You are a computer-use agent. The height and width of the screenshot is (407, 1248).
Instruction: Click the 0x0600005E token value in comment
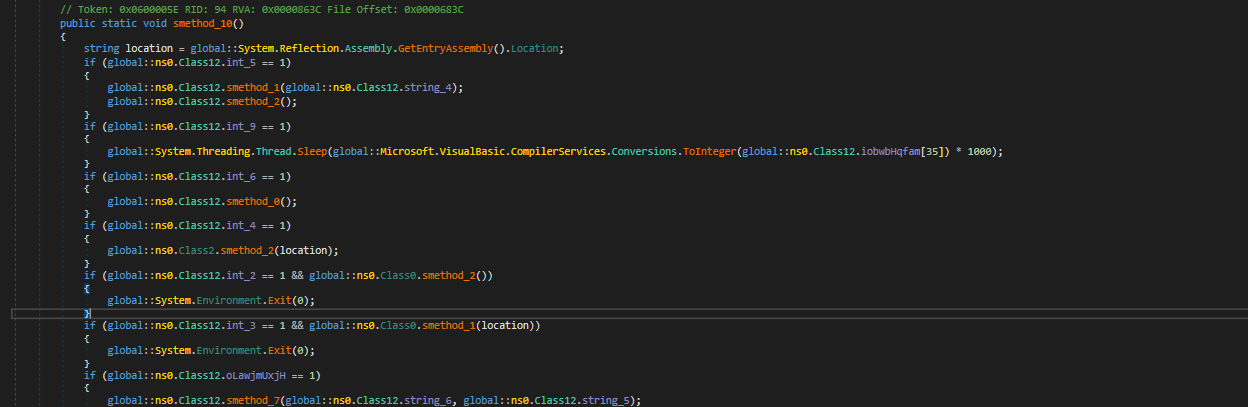coord(150,9)
